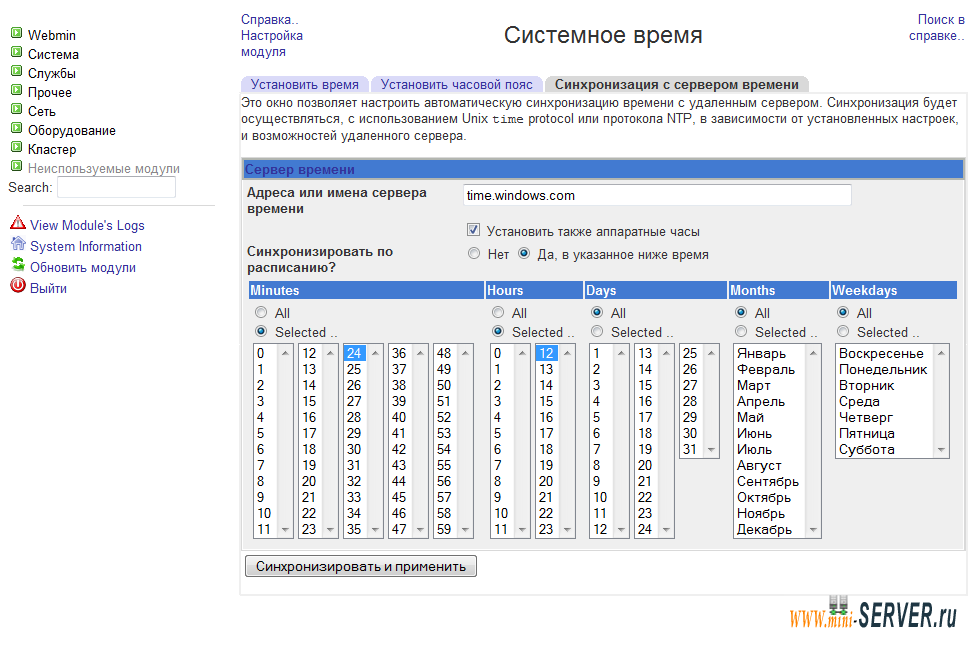Open the Webmin menu category
Image resolution: width=976 pixels, height=646 pixels.
tap(52, 35)
